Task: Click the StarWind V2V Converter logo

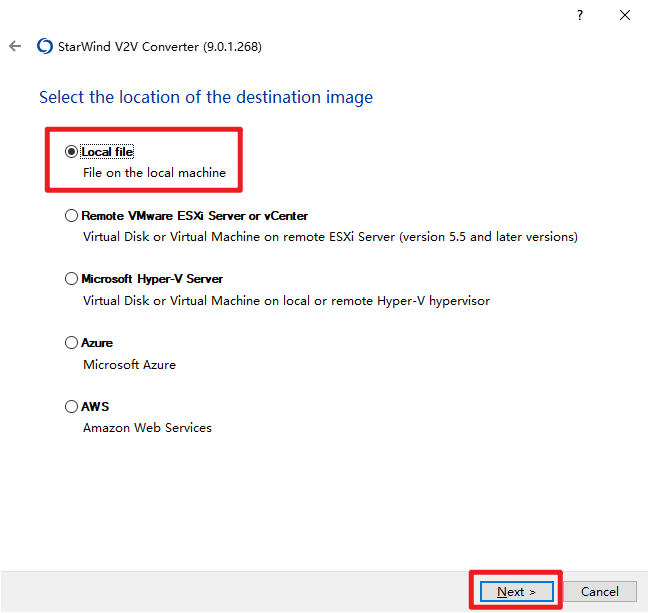Action: pyautogui.click(x=45, y=46)
